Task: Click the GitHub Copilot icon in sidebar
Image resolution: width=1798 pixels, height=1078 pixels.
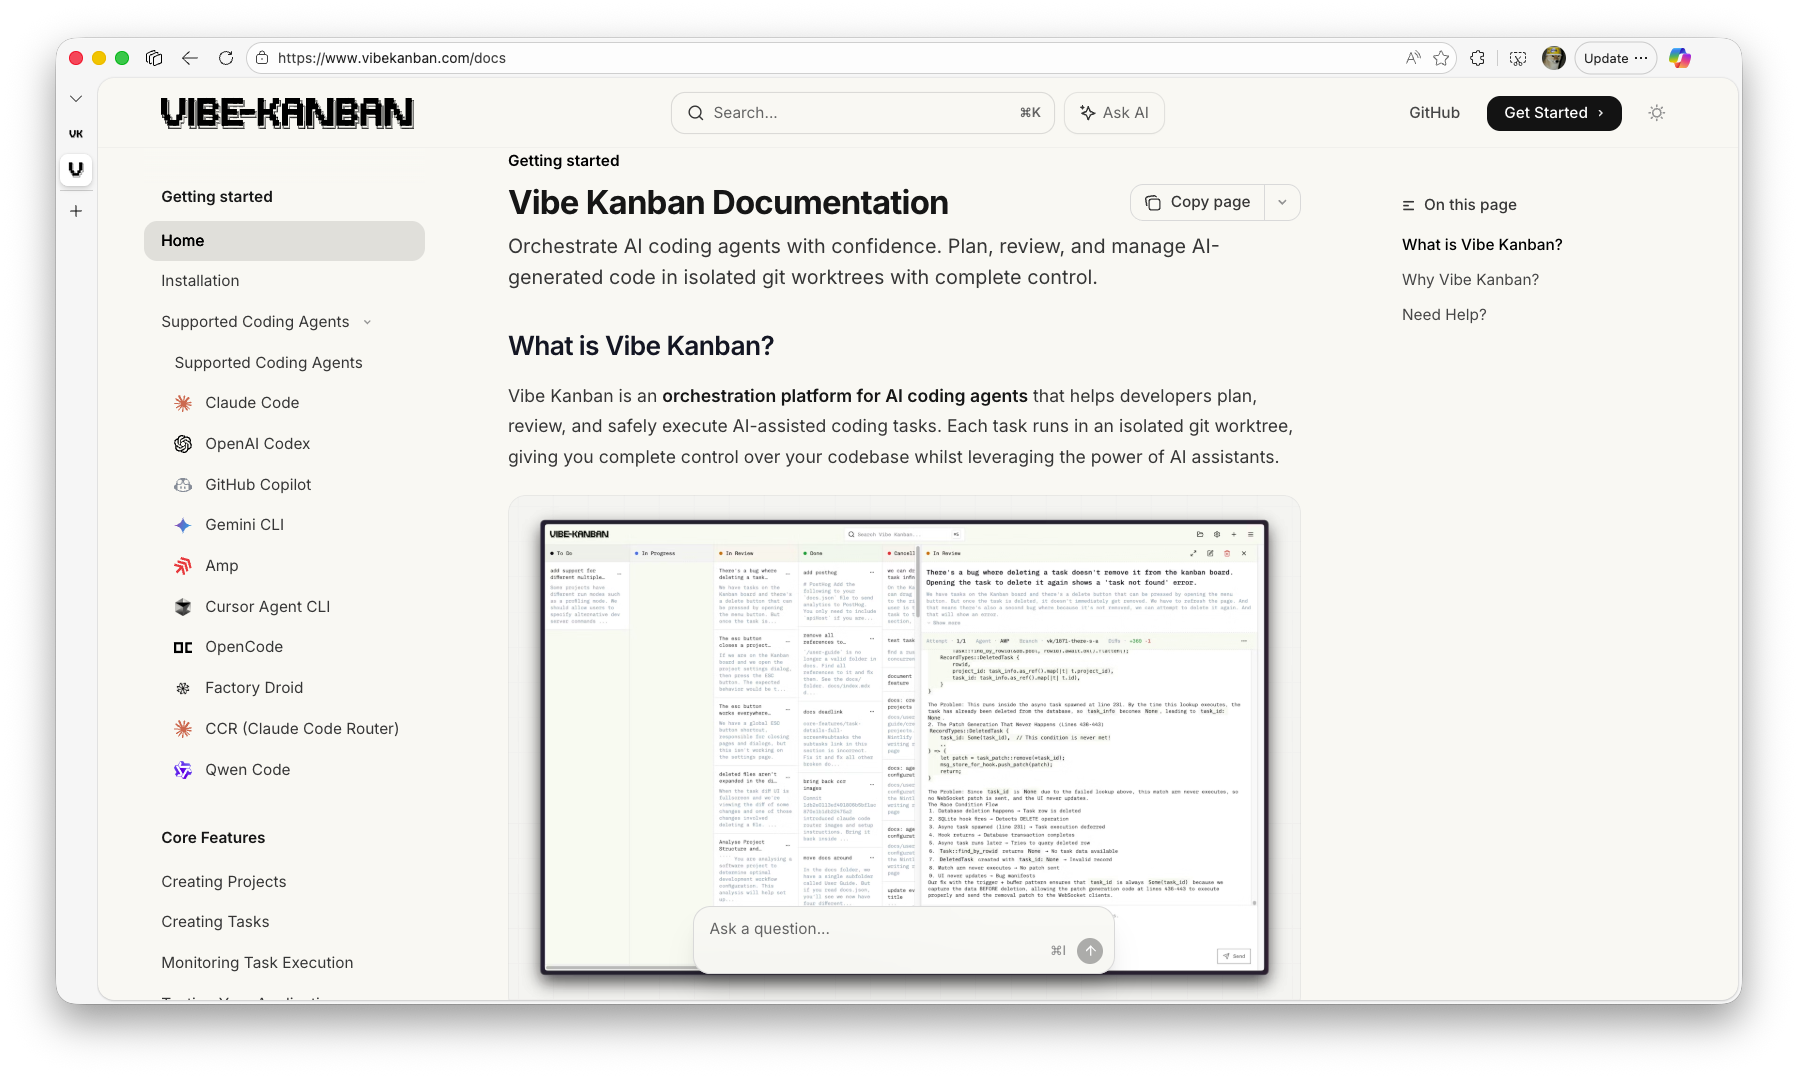Action: point(183,485)
